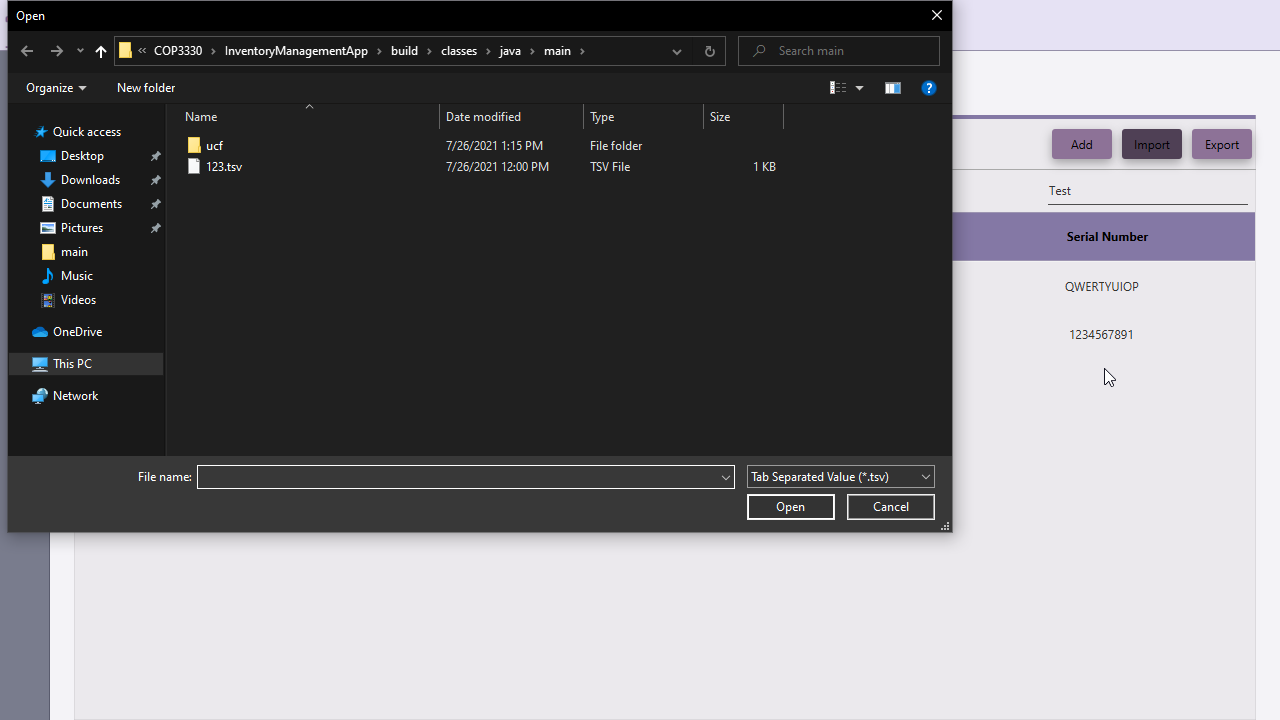Select the 1234567891 serial number cell
The width and height of the screenshot is (1280, 720).
[x=1101, y=335]
